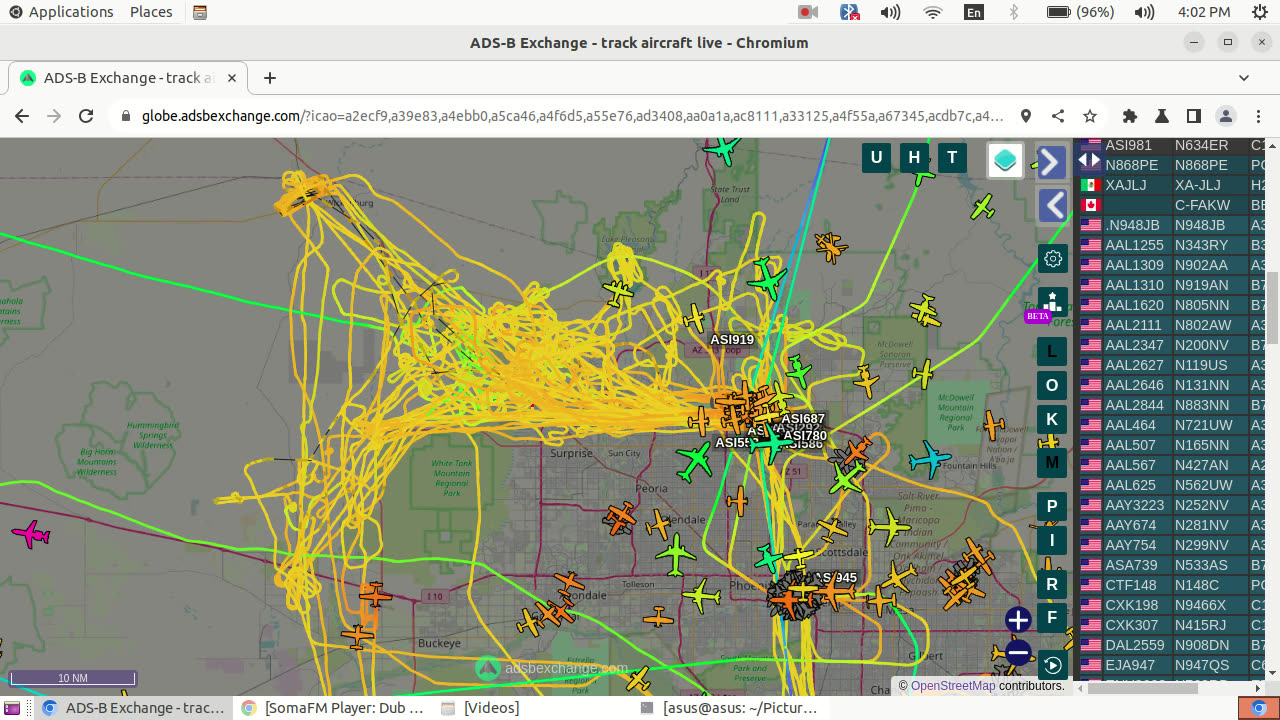1280x720 pixels.
Task: Toggle the U map button
Action: point(877,157)
